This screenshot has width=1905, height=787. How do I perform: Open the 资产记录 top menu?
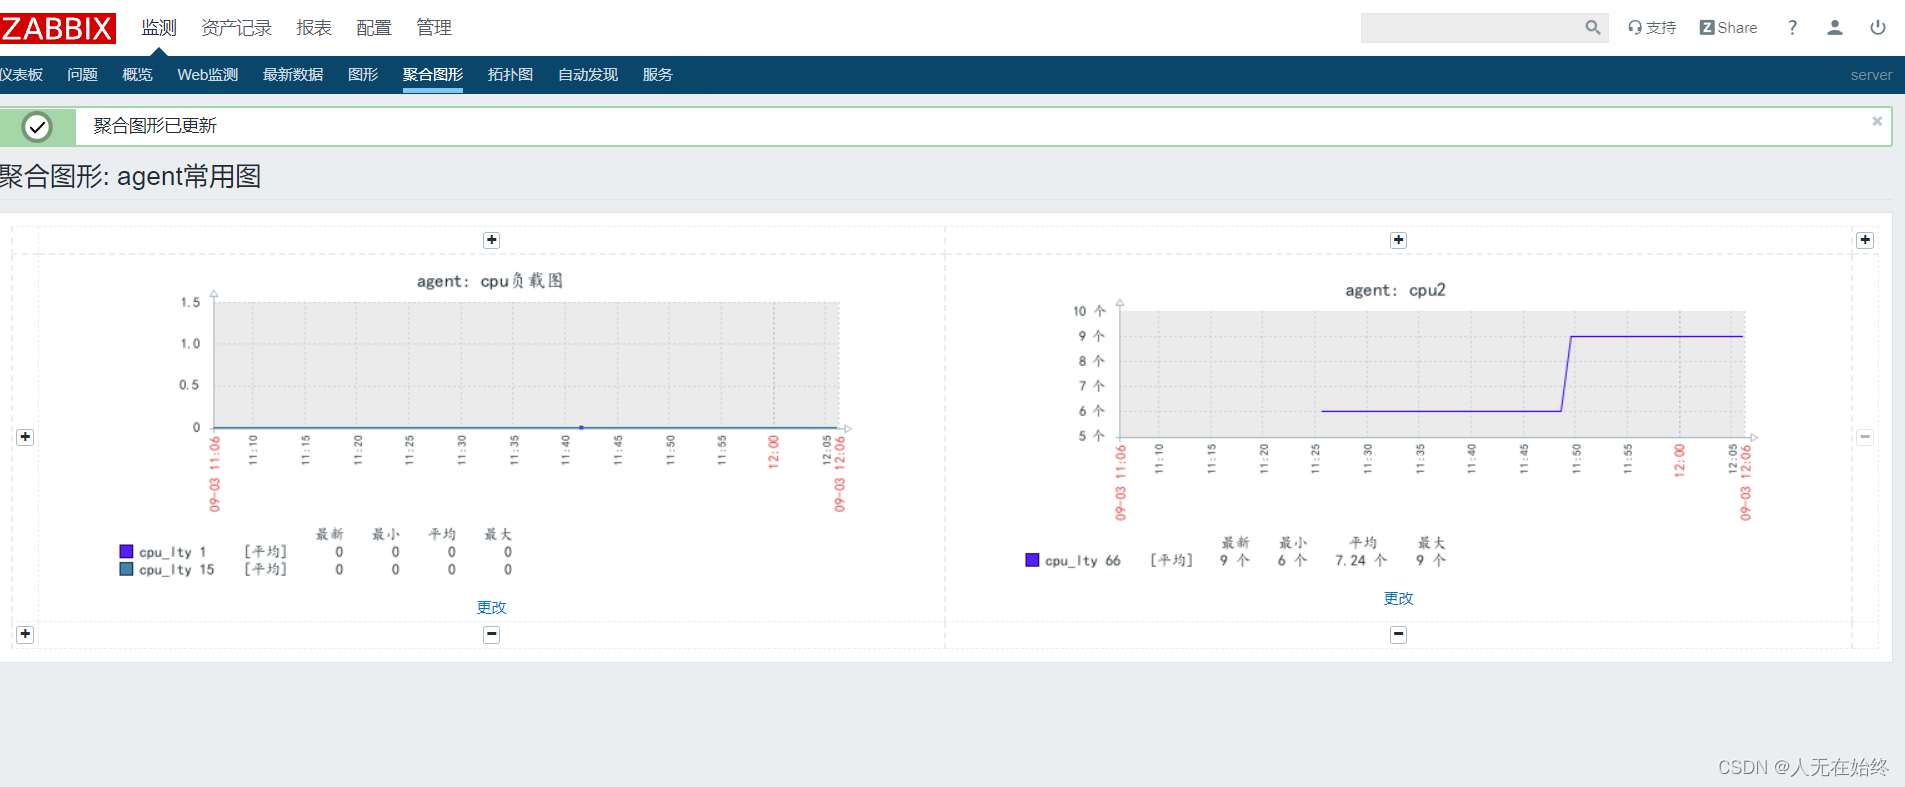[236, 28]
